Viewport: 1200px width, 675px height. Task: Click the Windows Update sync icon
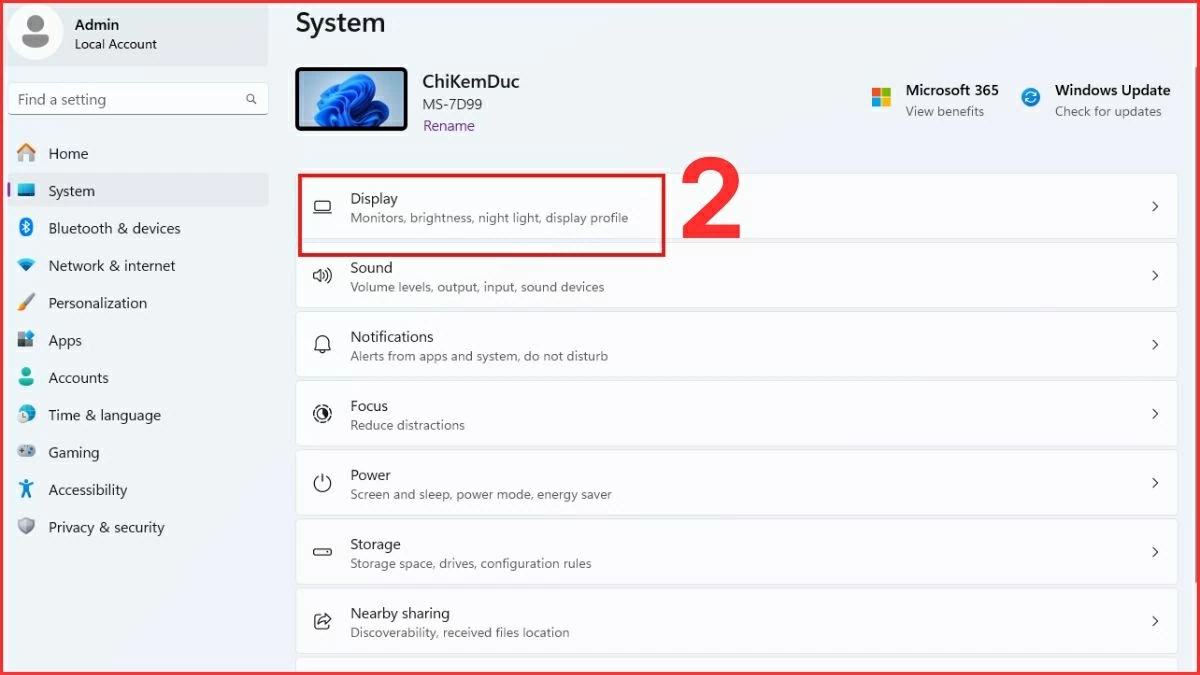[x=1030, y=98]
